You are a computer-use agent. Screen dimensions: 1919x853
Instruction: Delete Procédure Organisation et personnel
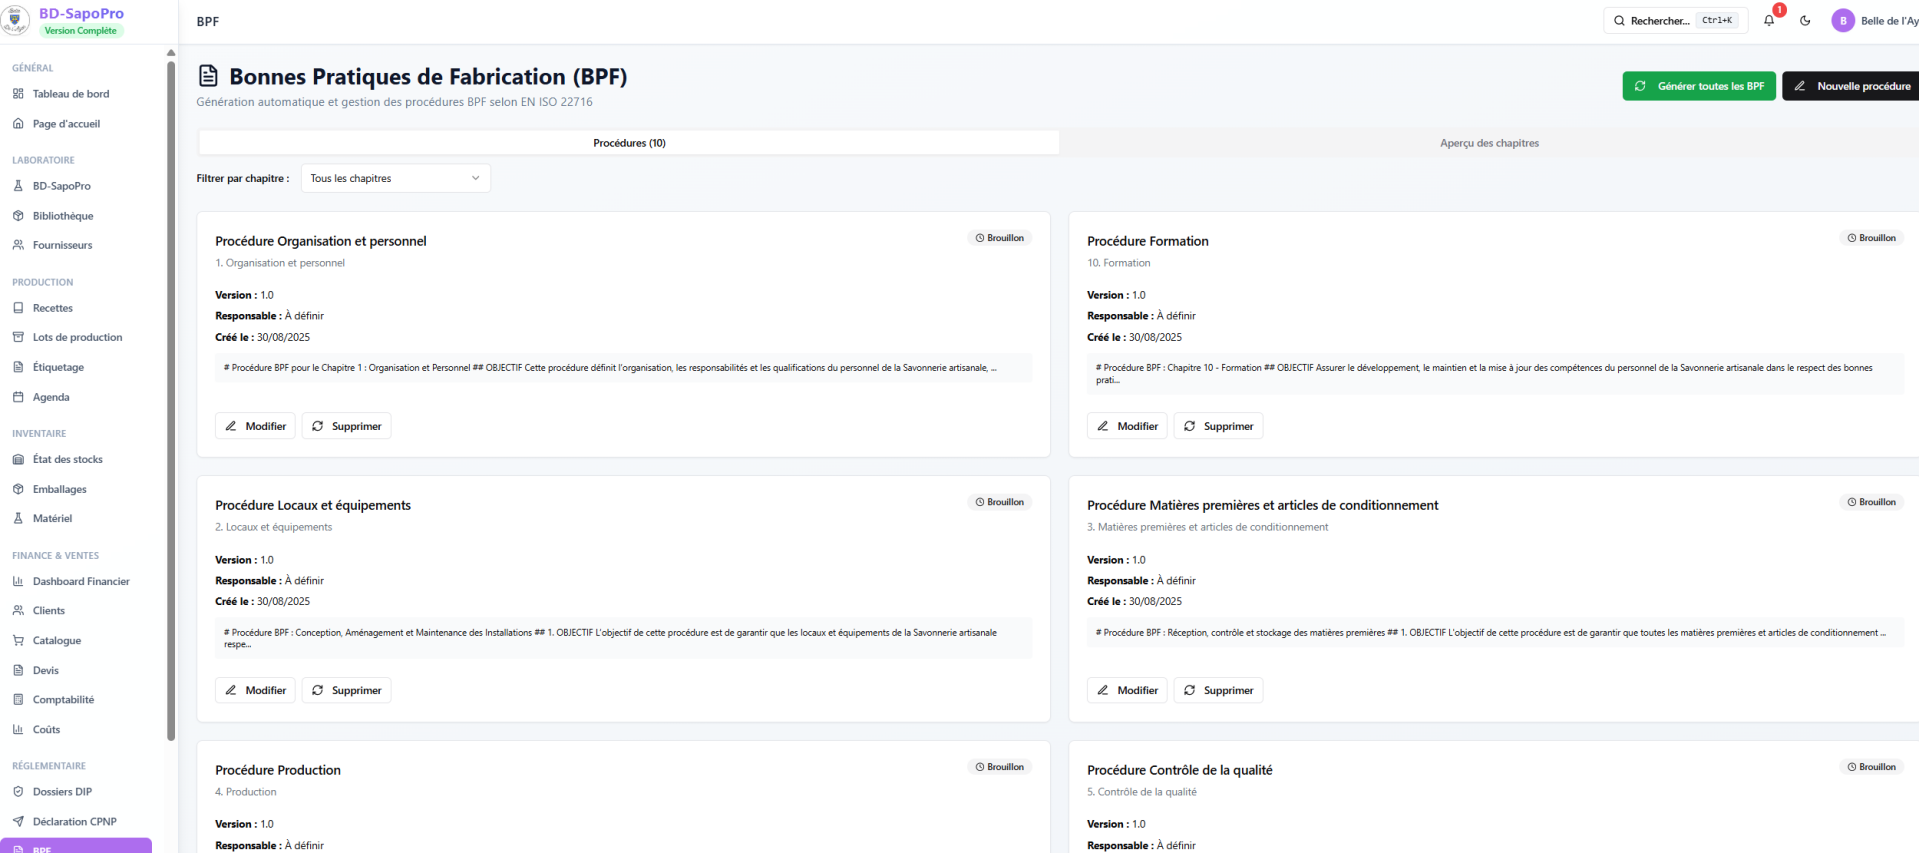[x=346, y=426]
